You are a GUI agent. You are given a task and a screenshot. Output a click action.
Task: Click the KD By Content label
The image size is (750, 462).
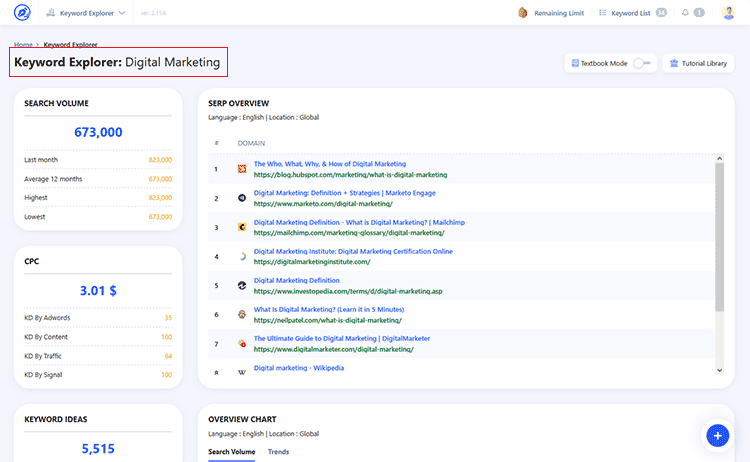pyautogui.click(x=46, y=337)
